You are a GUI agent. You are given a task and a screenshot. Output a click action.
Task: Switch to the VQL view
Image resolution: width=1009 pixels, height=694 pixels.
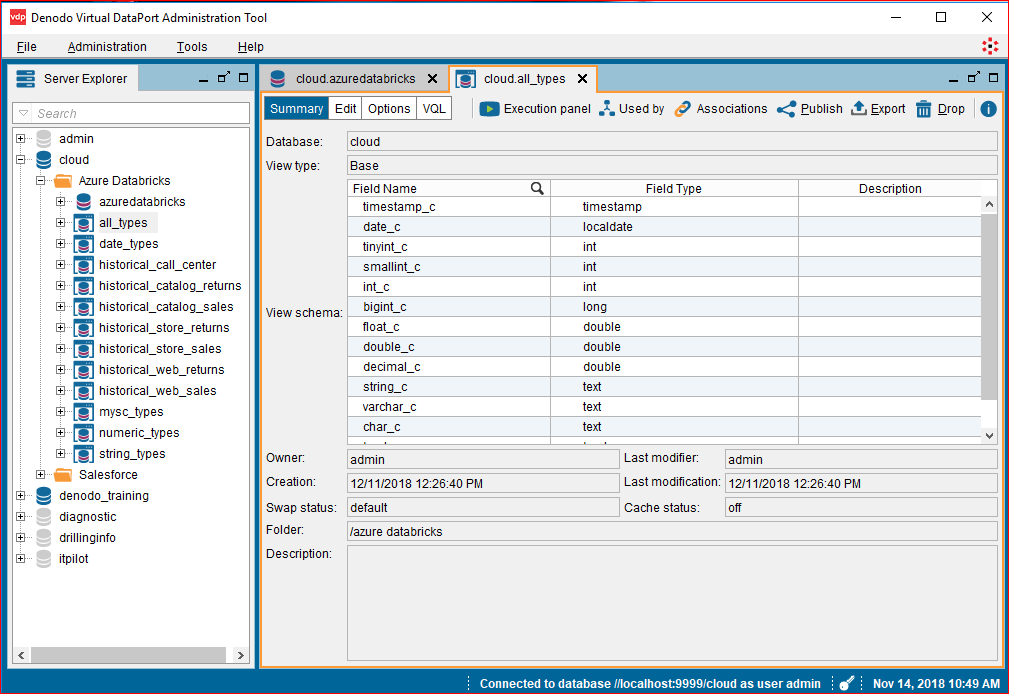click(x=434, y=109)
